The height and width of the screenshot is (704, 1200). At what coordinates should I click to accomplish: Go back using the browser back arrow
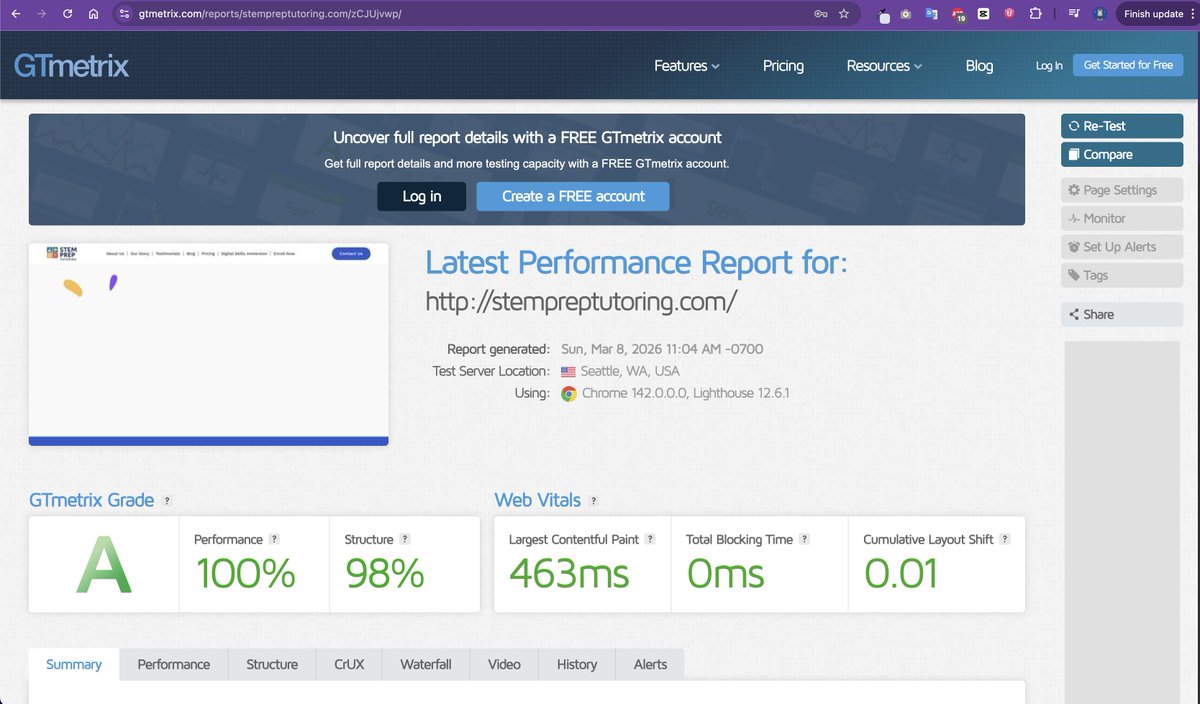(x=15, y=14)
